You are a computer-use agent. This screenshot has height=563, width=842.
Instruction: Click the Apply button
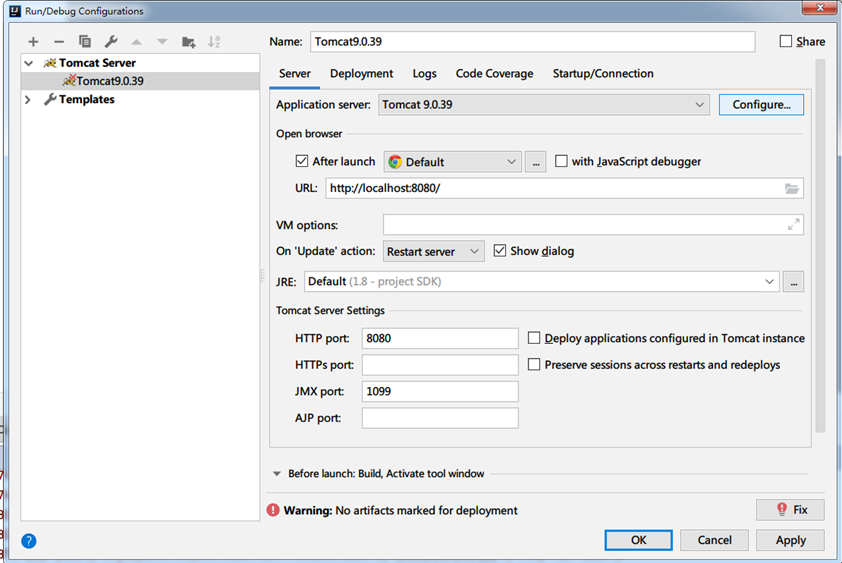coord(790,540)
